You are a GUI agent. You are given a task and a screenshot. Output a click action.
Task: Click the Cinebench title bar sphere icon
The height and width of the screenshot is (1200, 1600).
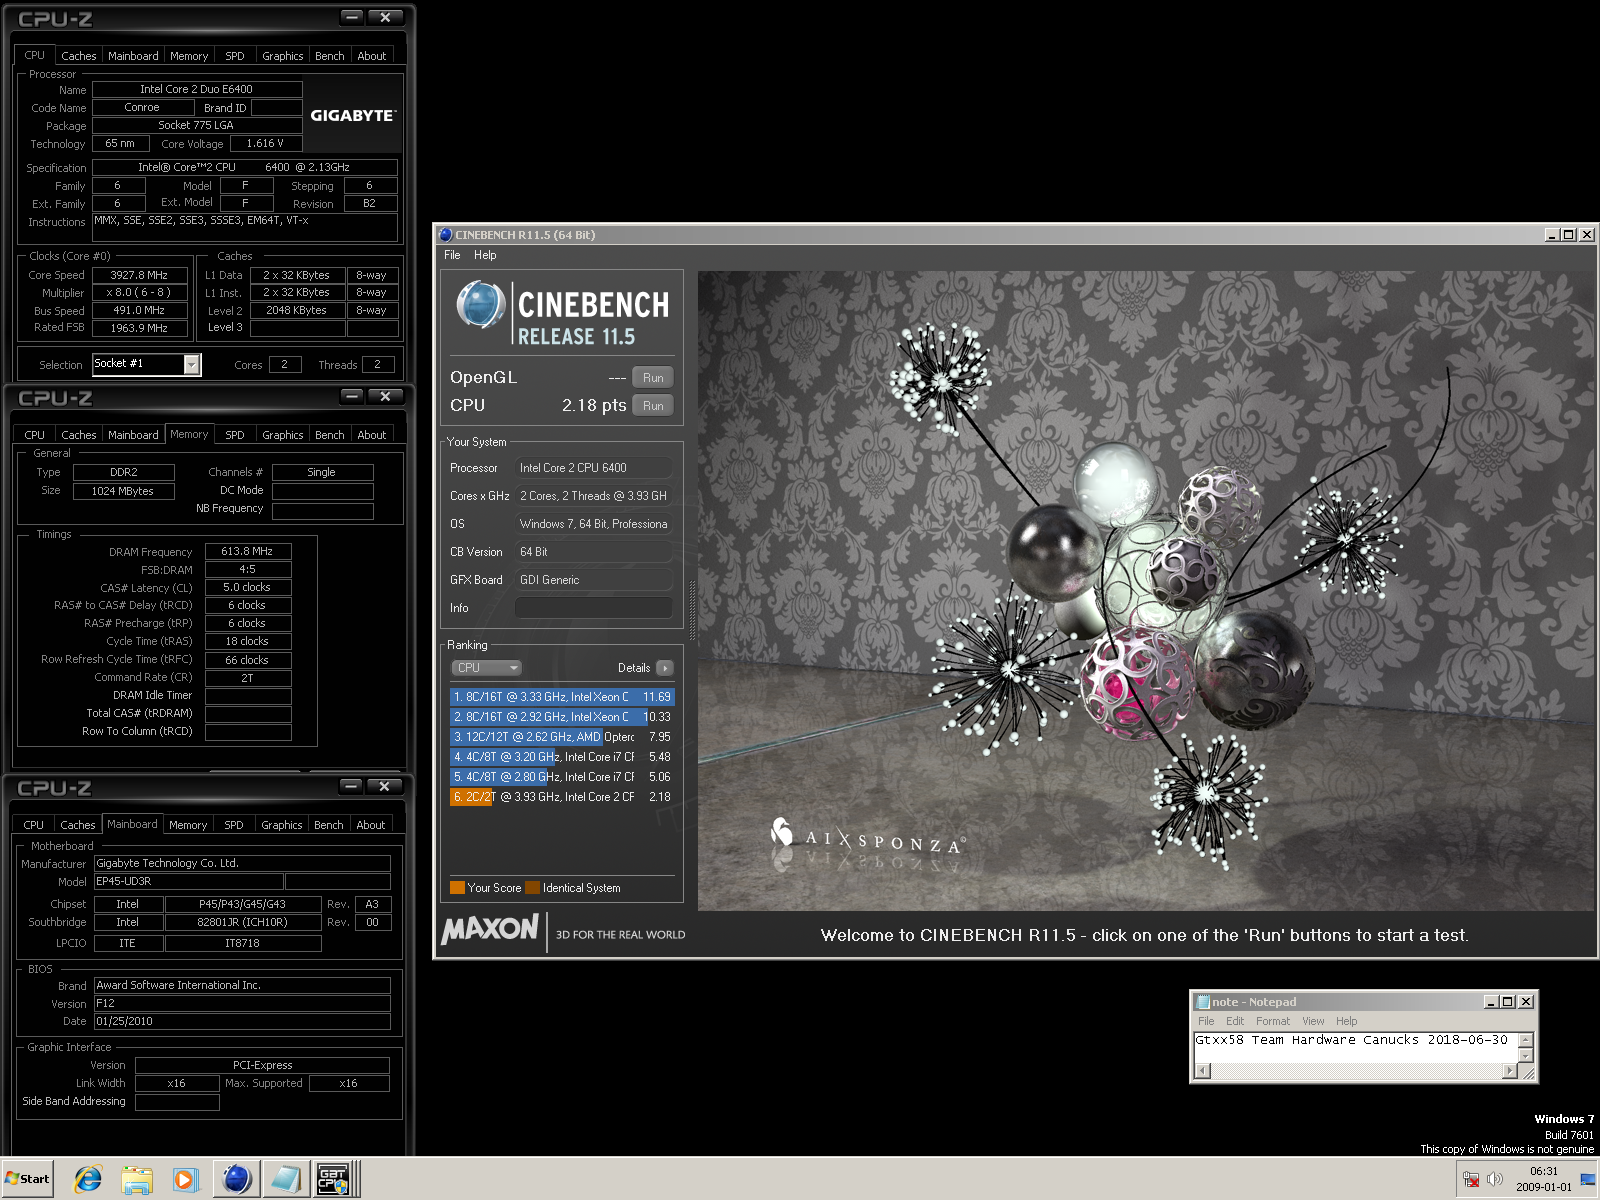tap(446, 235)
